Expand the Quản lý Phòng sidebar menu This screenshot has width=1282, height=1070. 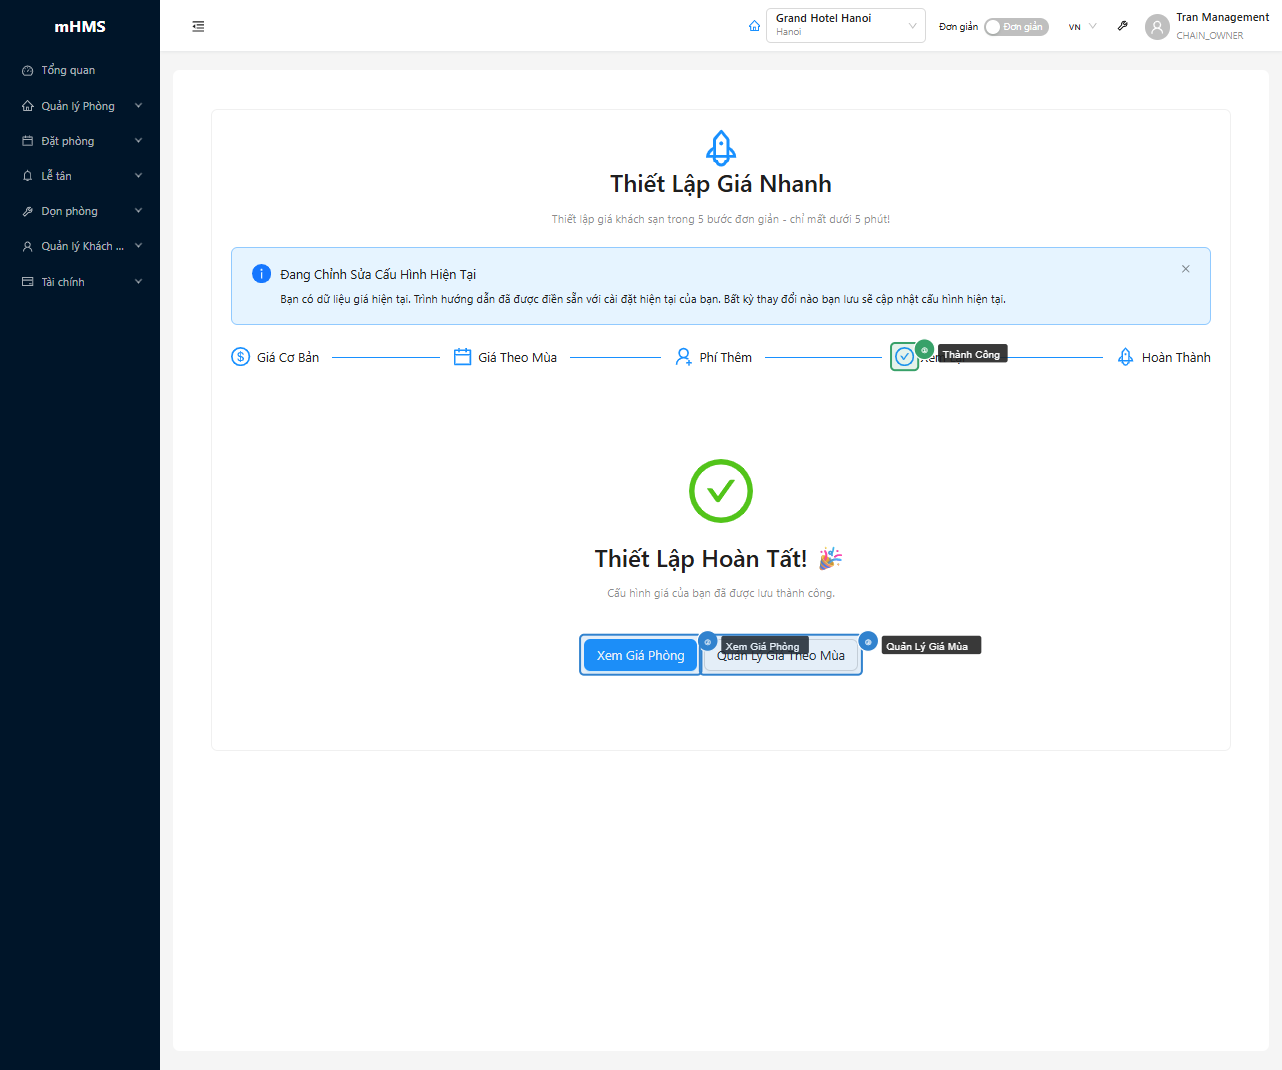(80, 106)
